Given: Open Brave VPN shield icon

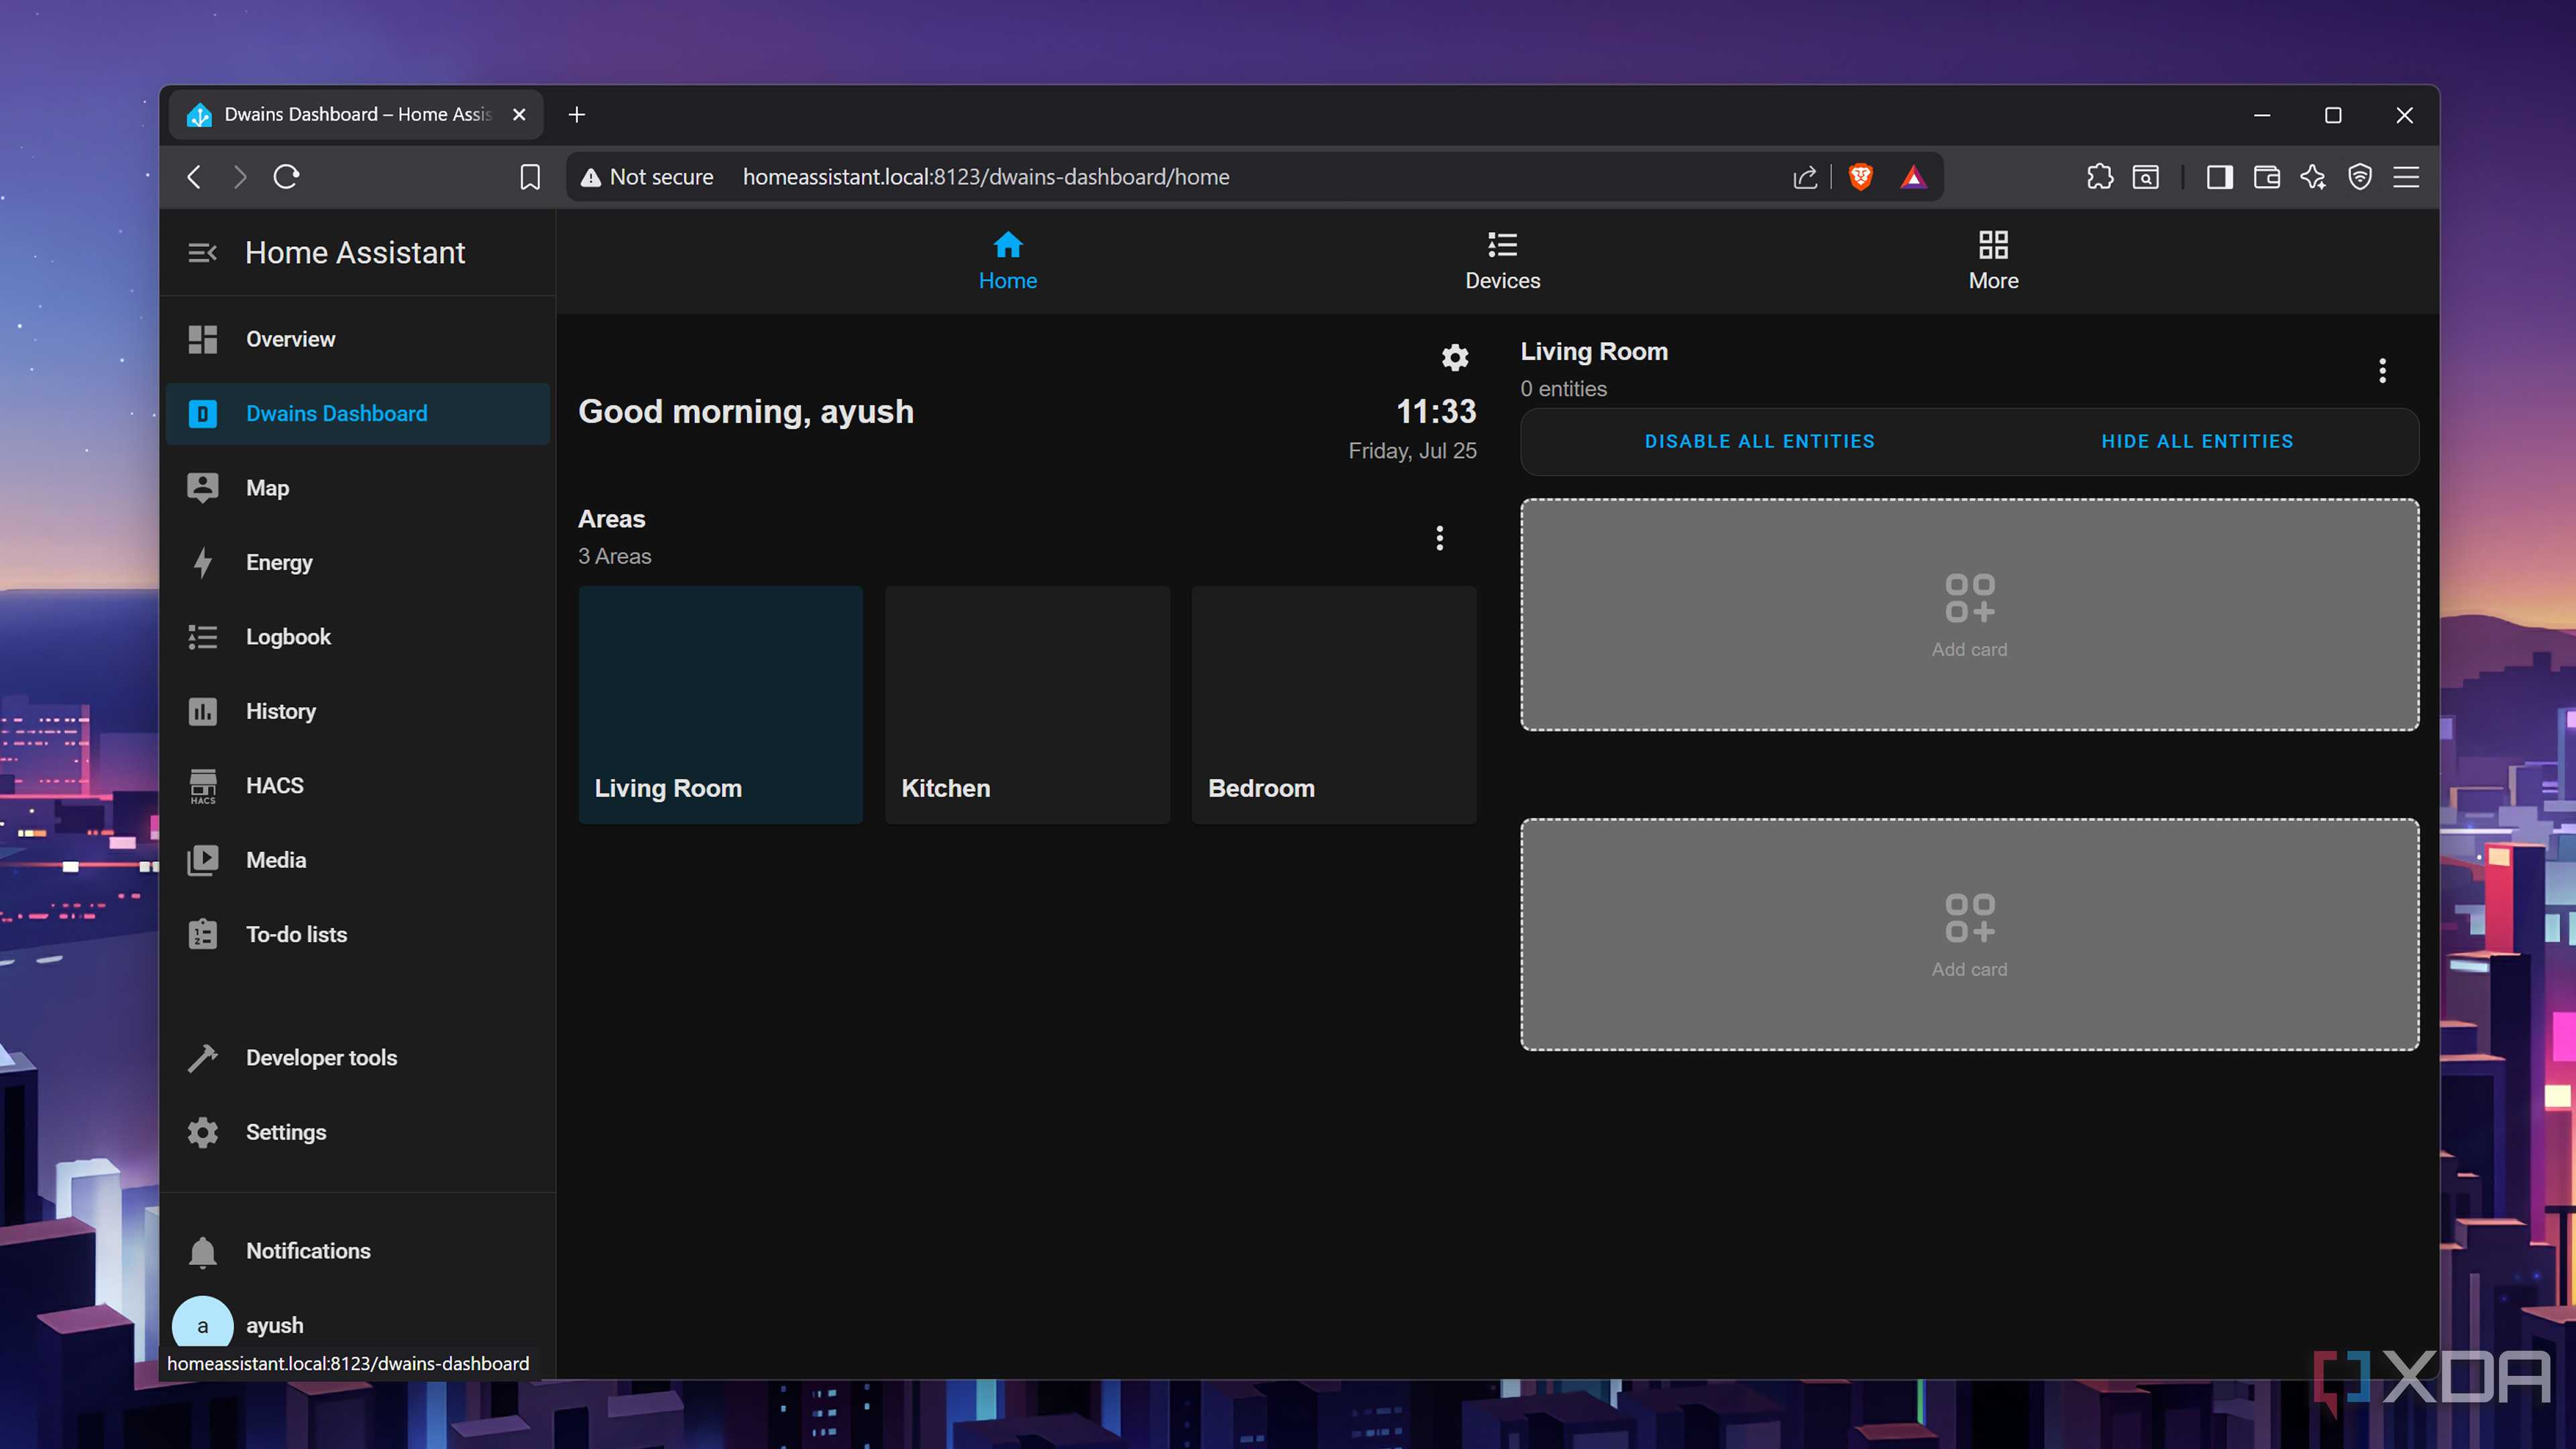Looking at the screenshot, I should coord(2360,177).
